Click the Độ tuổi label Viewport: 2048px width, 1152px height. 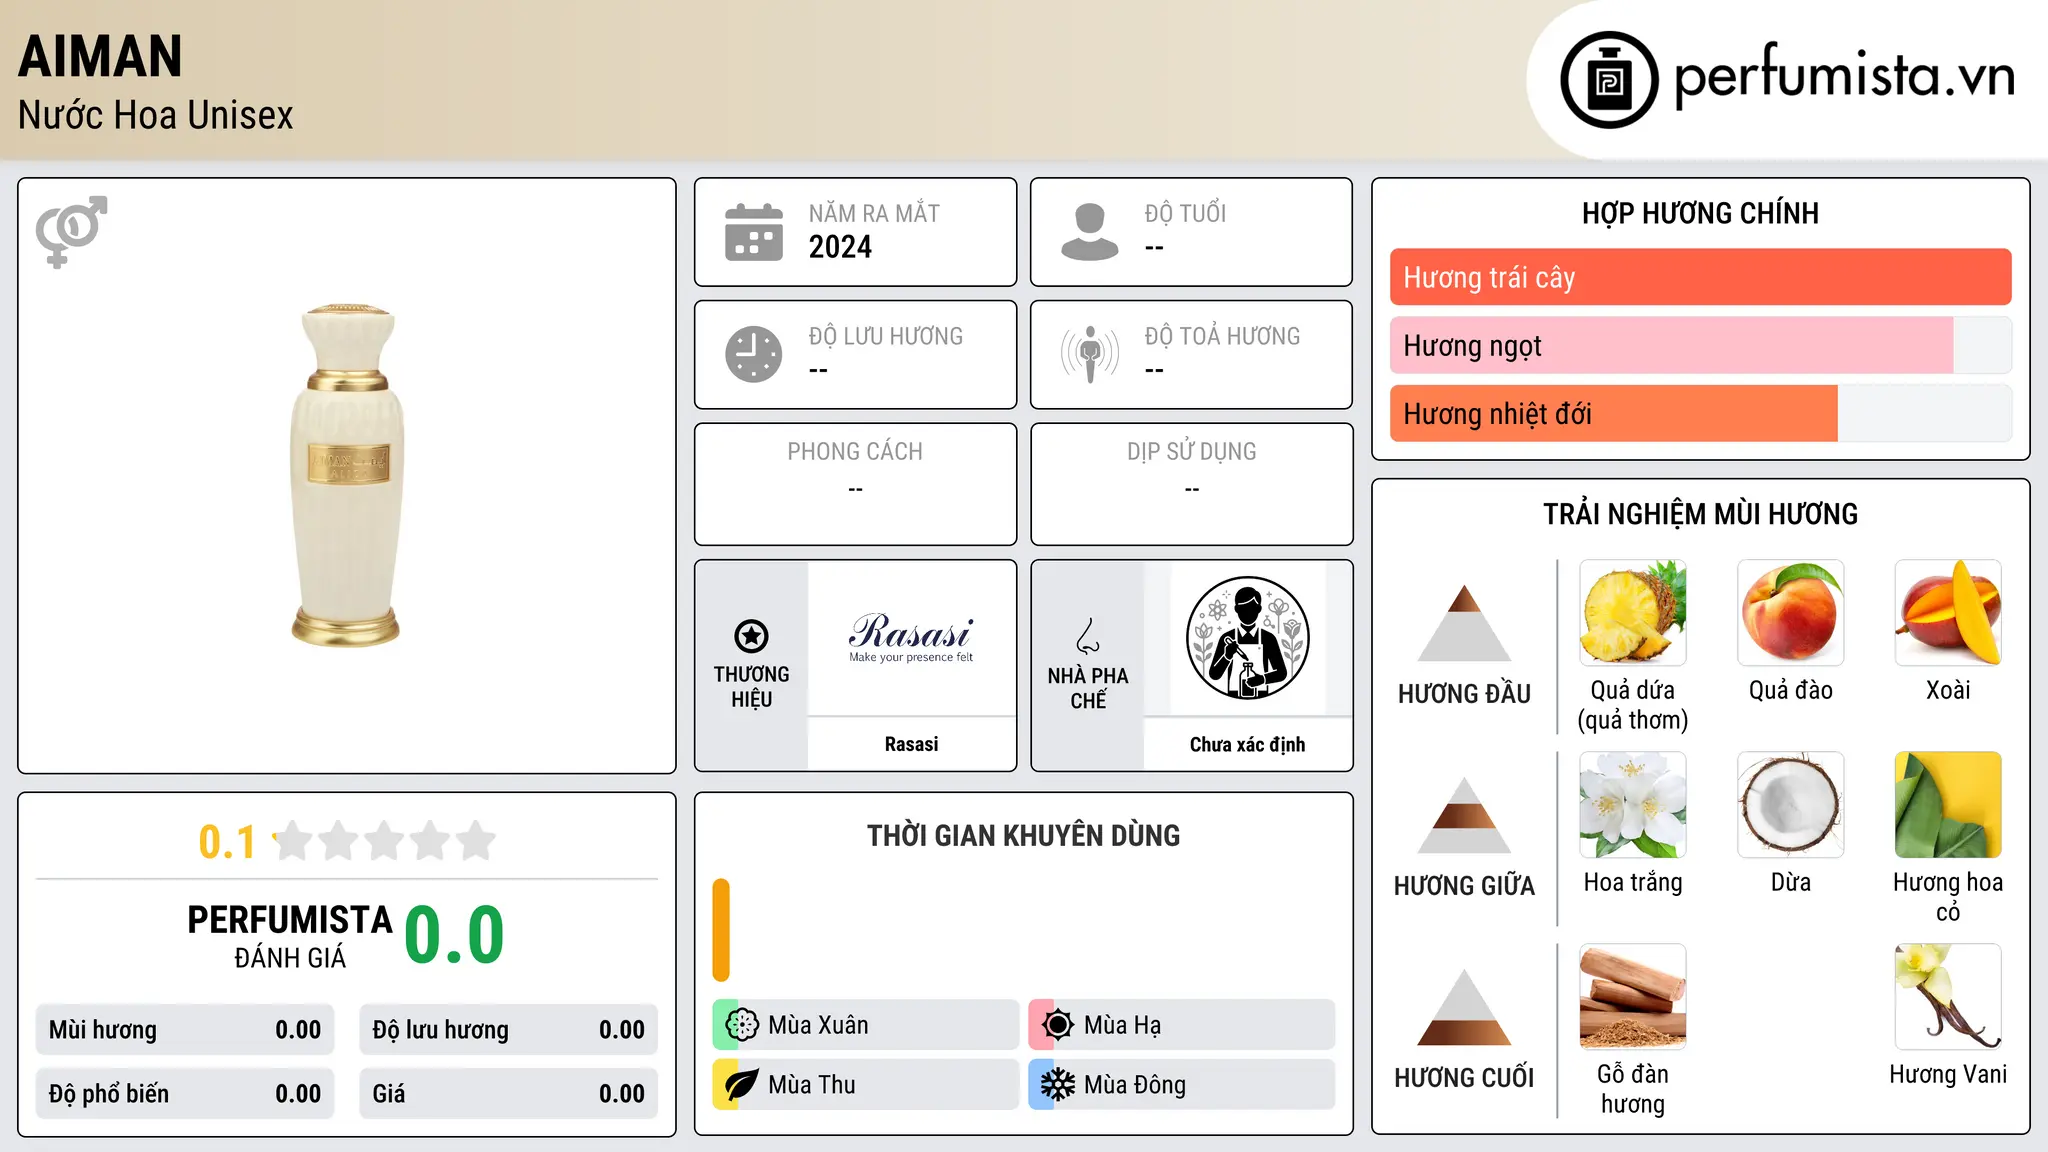point(1185,213)
